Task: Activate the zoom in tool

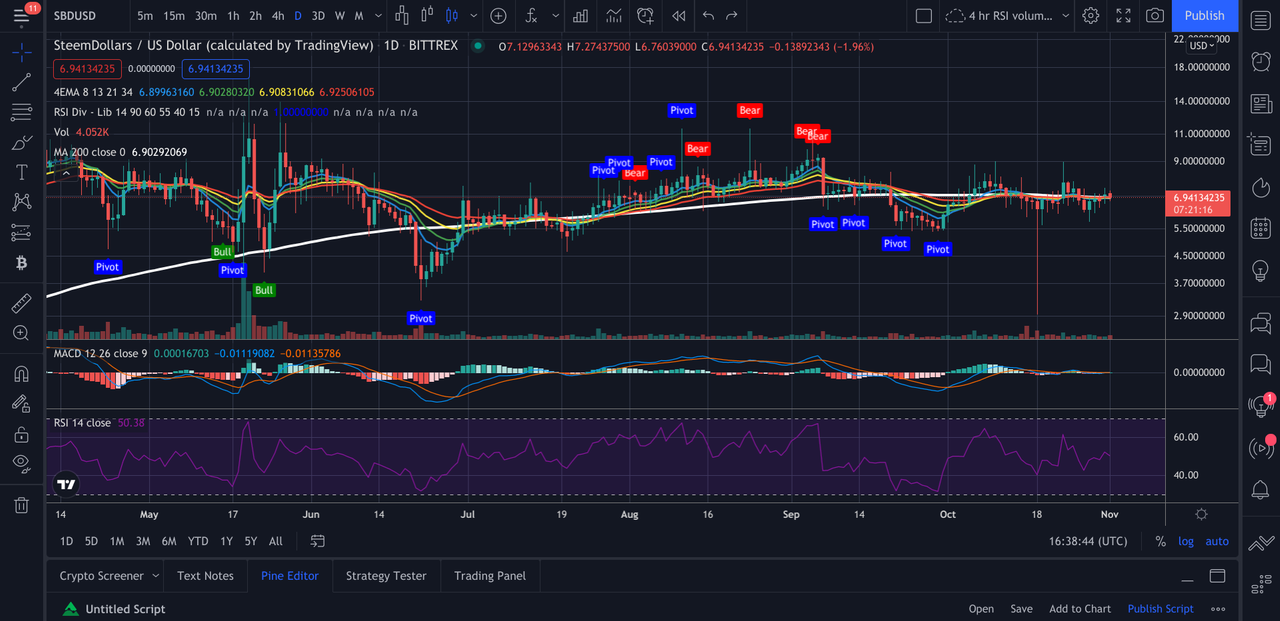Action: click(21, 333)
